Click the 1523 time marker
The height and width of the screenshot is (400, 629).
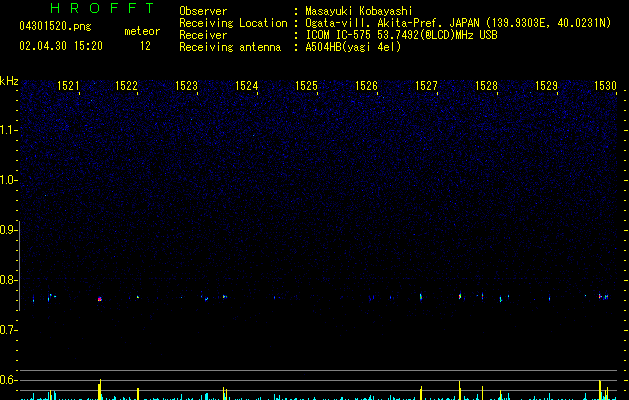click(187, 86)
